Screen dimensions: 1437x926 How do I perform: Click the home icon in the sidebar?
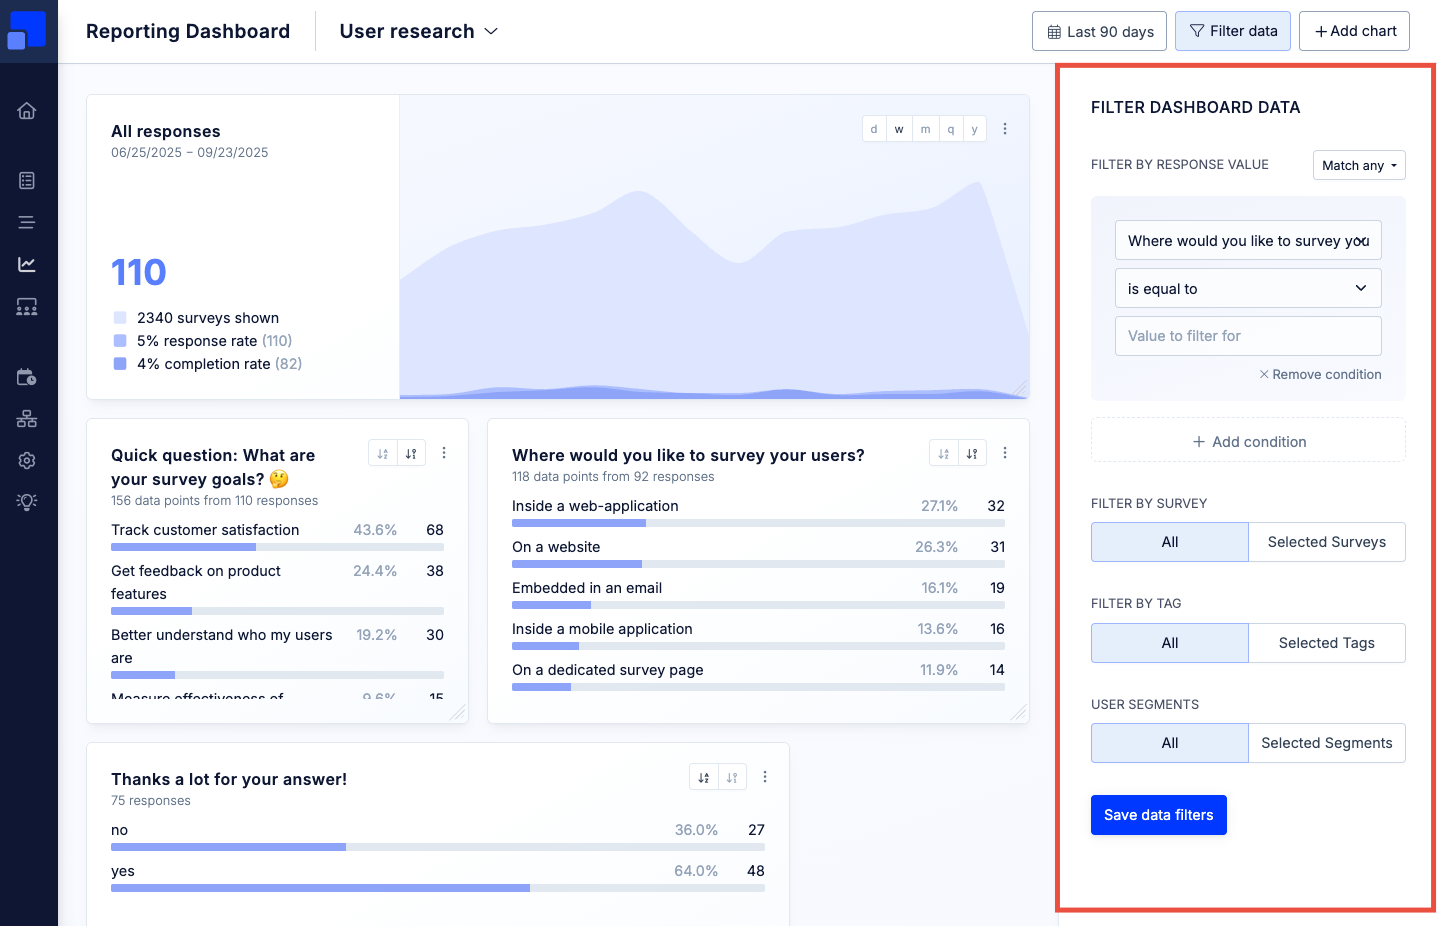coord(27,111)
